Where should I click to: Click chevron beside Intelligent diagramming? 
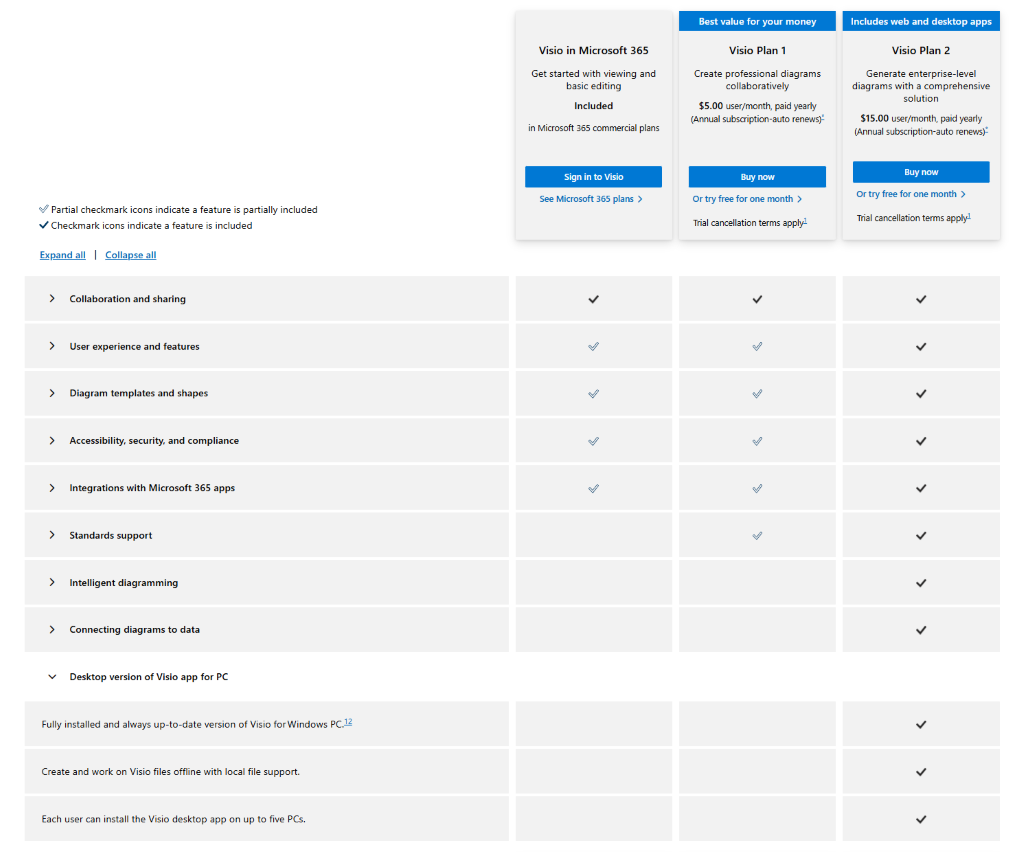coord(52,582)
